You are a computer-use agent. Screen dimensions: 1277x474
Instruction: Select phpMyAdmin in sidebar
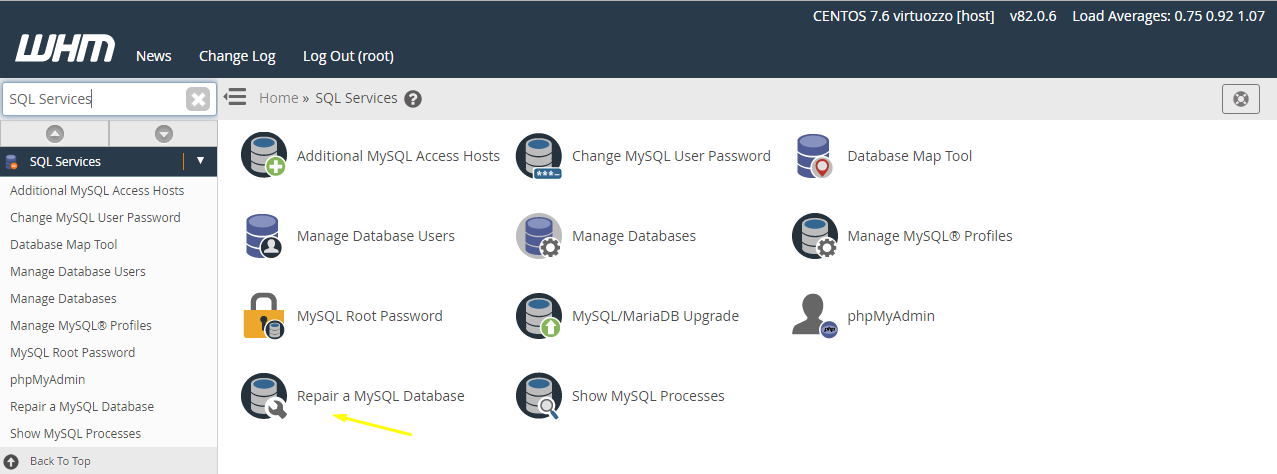pos(48,379)
